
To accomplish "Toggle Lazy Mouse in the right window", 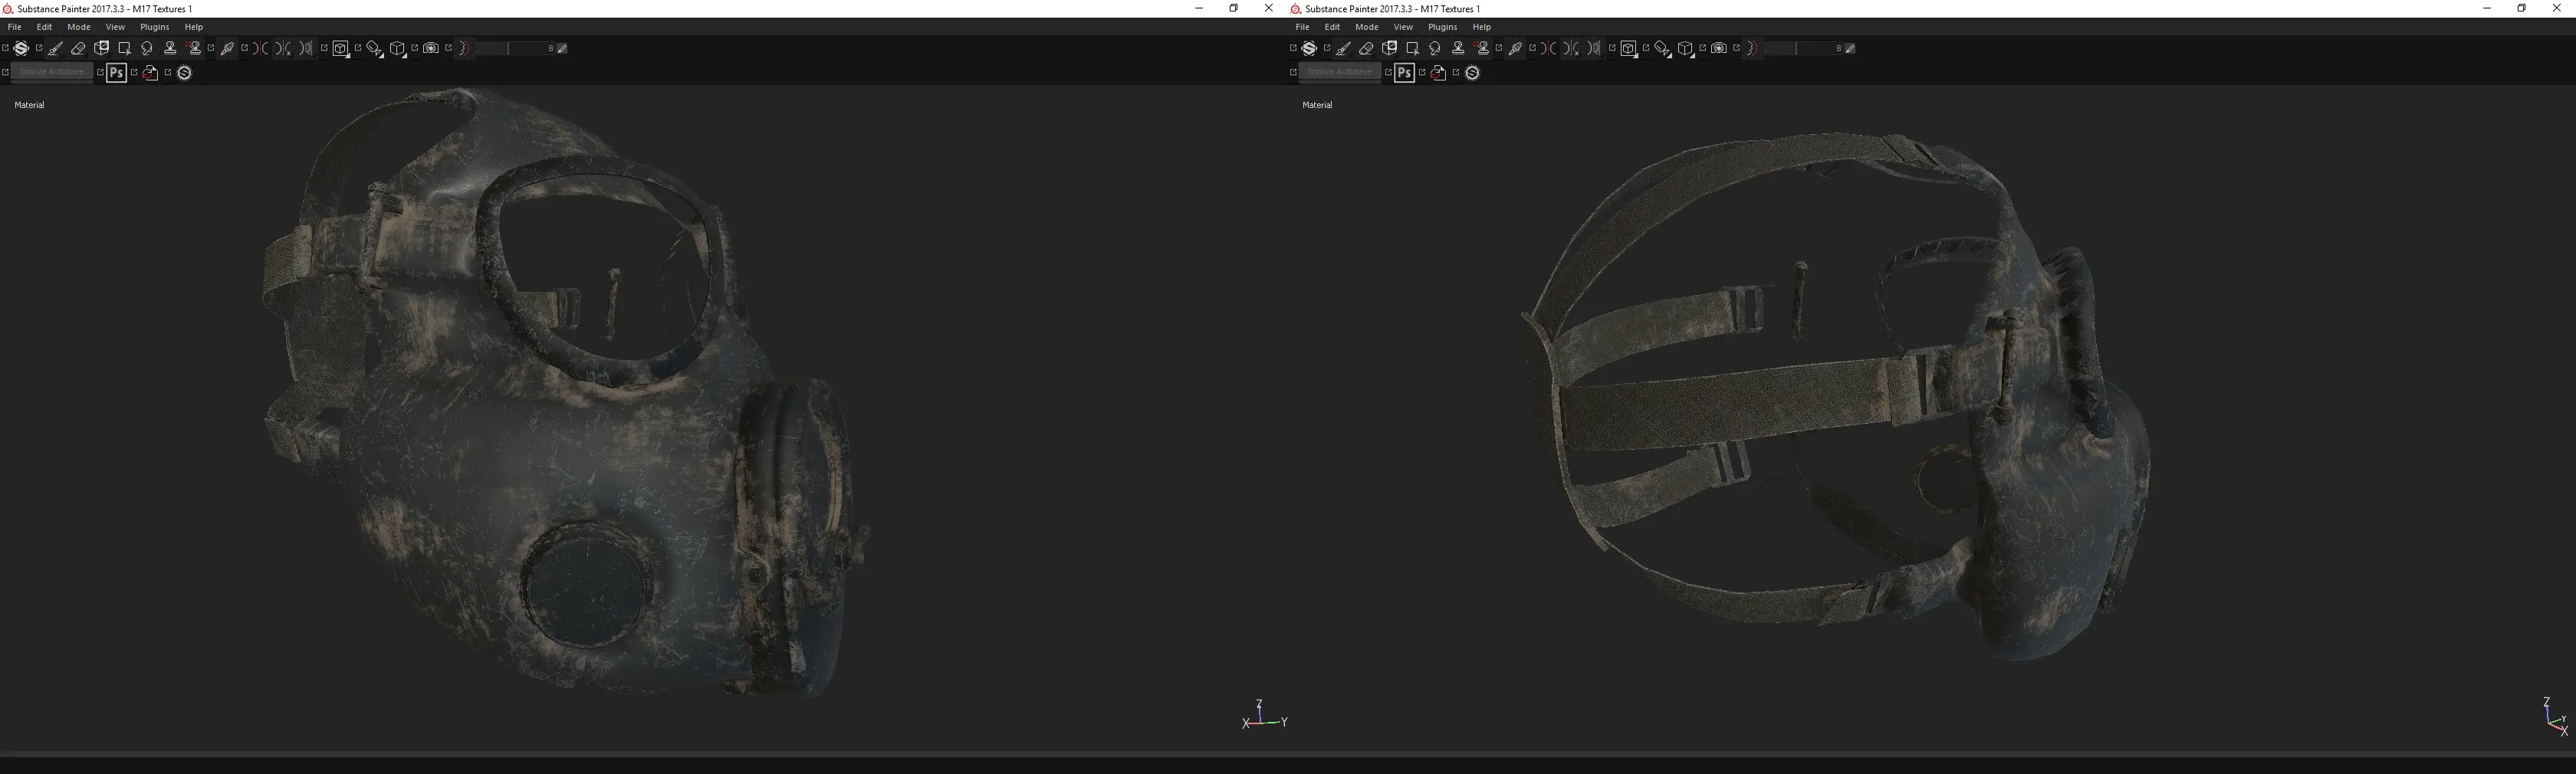I will 1752,48.
